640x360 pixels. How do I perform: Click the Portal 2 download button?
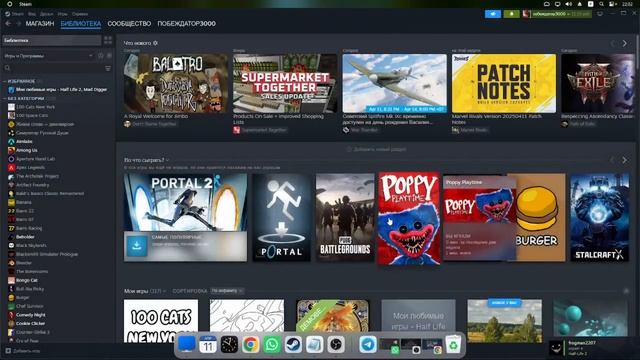tap(137, 246)
